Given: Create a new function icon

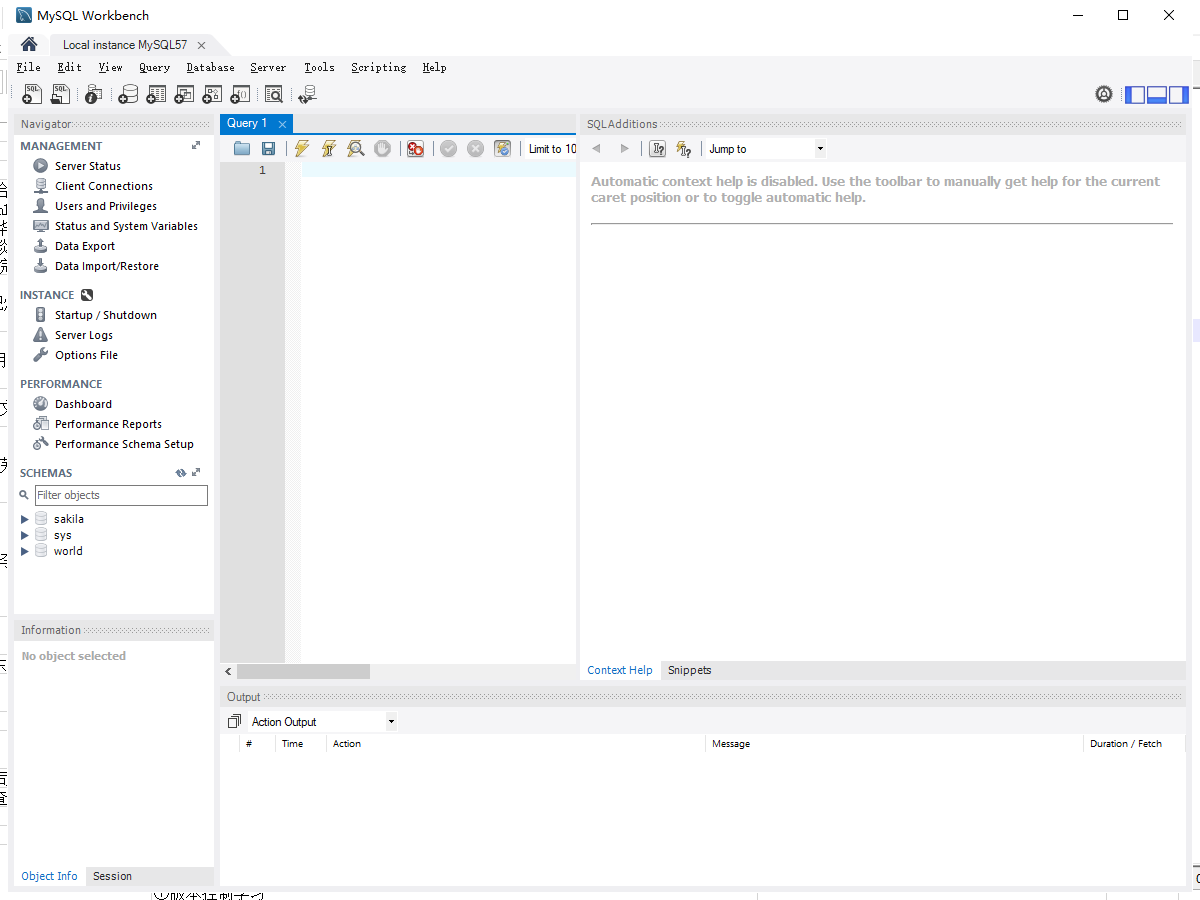Looking at the screenshot, I should [x=240, y=94].
